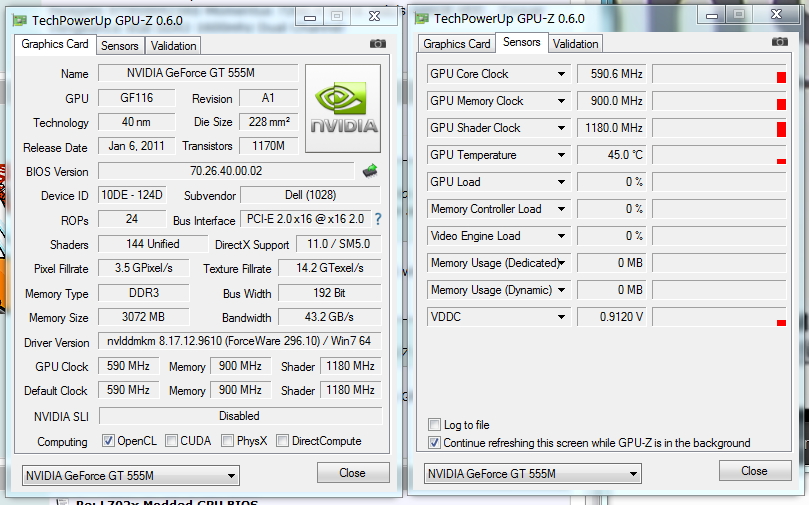Click the 45.0 °C temperature reading

tap(611, 155)
